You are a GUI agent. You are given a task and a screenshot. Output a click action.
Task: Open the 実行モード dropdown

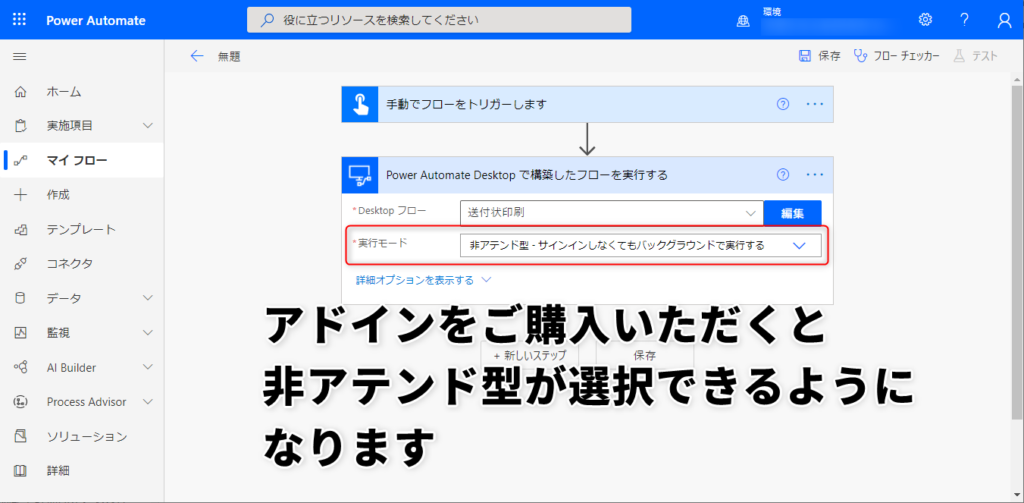[641, 246]
